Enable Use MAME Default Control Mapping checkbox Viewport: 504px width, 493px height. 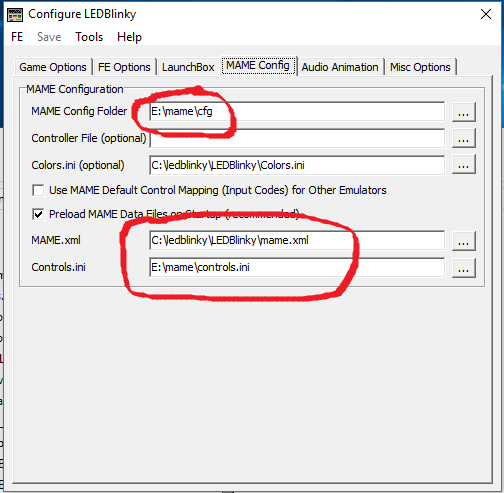click(x=38, y=190)
